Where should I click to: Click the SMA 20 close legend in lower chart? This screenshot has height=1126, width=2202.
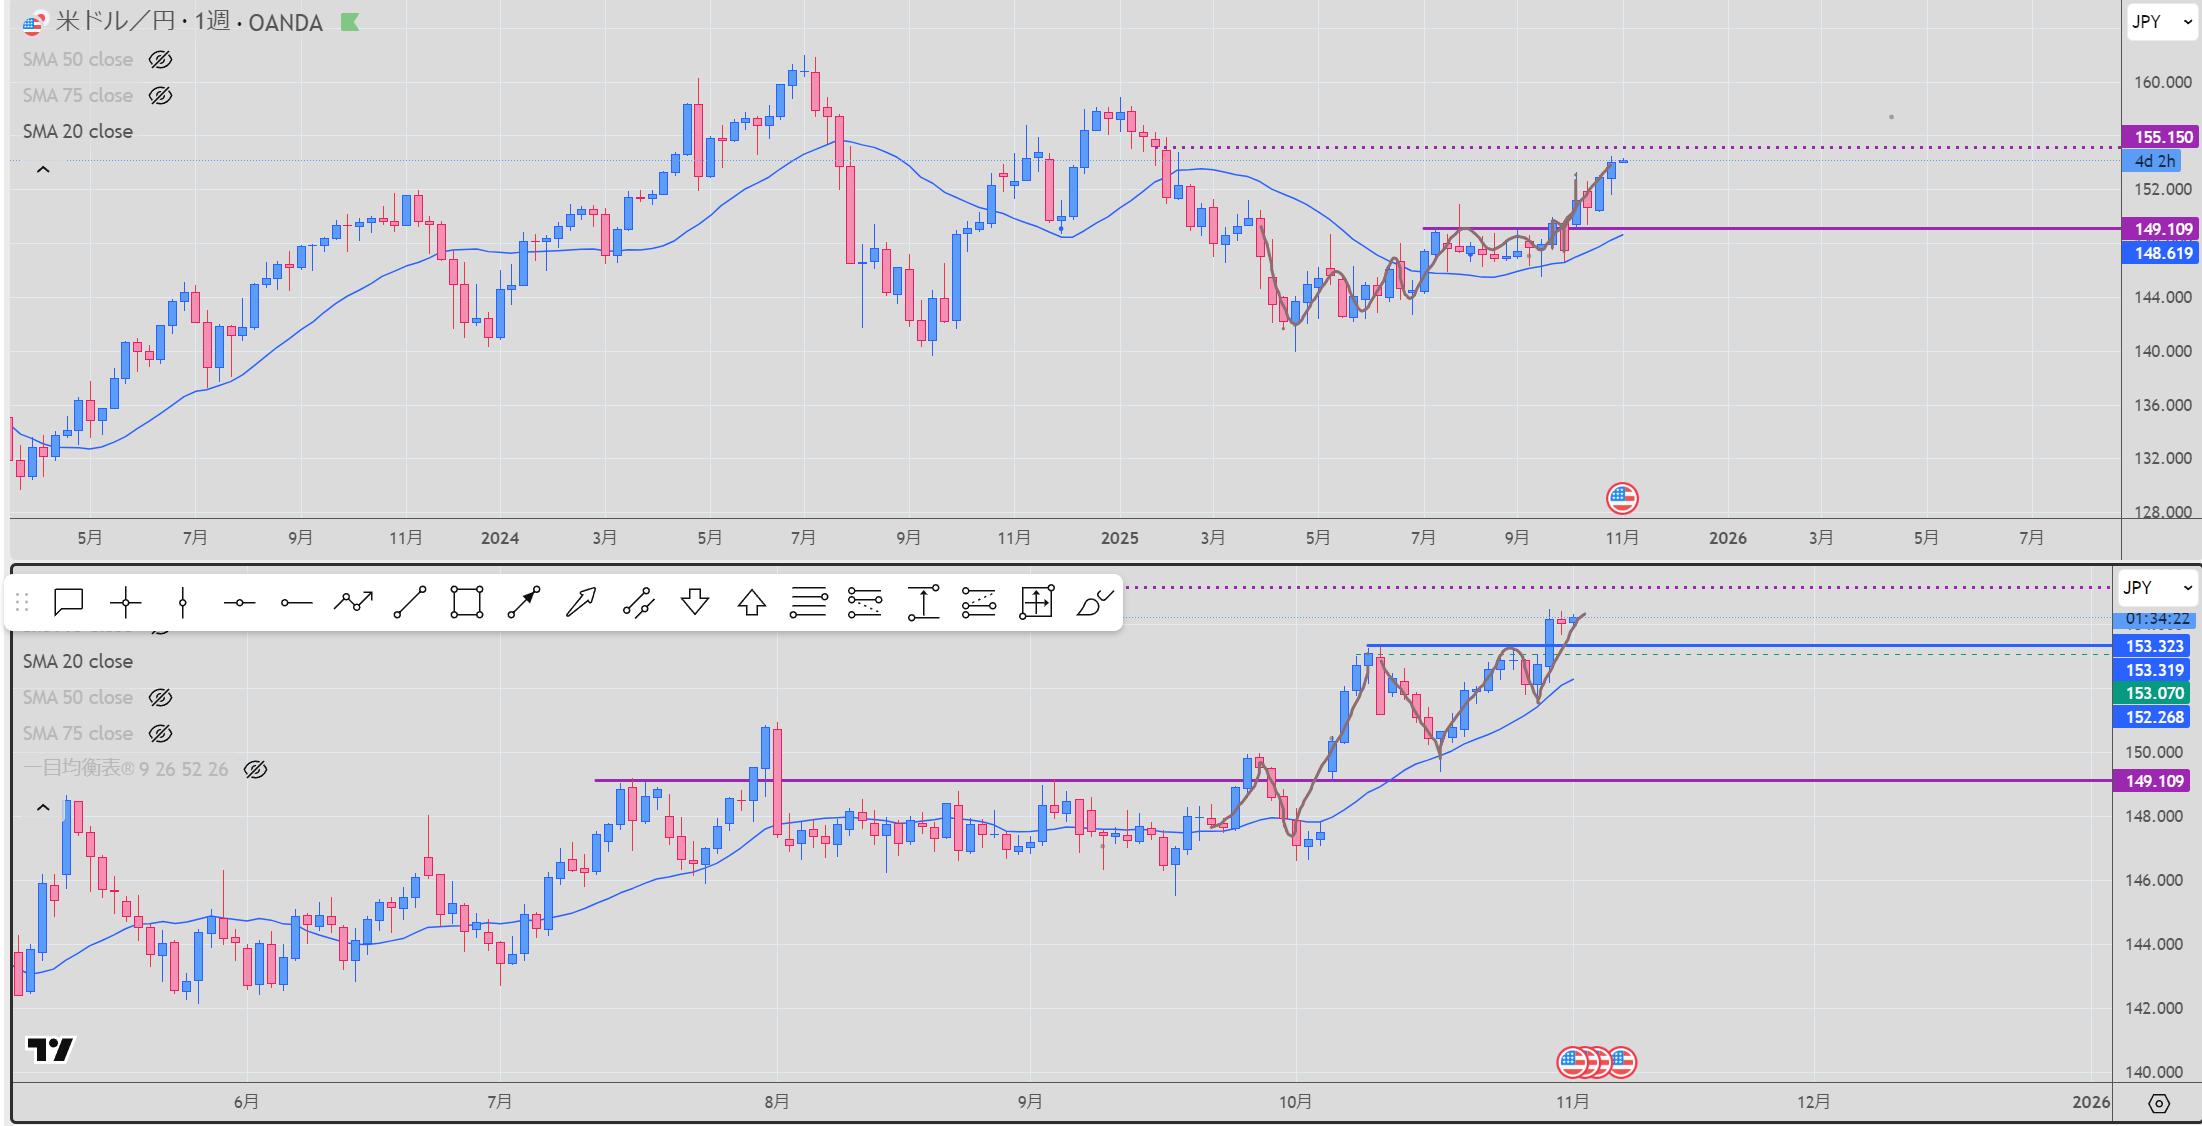[78, 661]
